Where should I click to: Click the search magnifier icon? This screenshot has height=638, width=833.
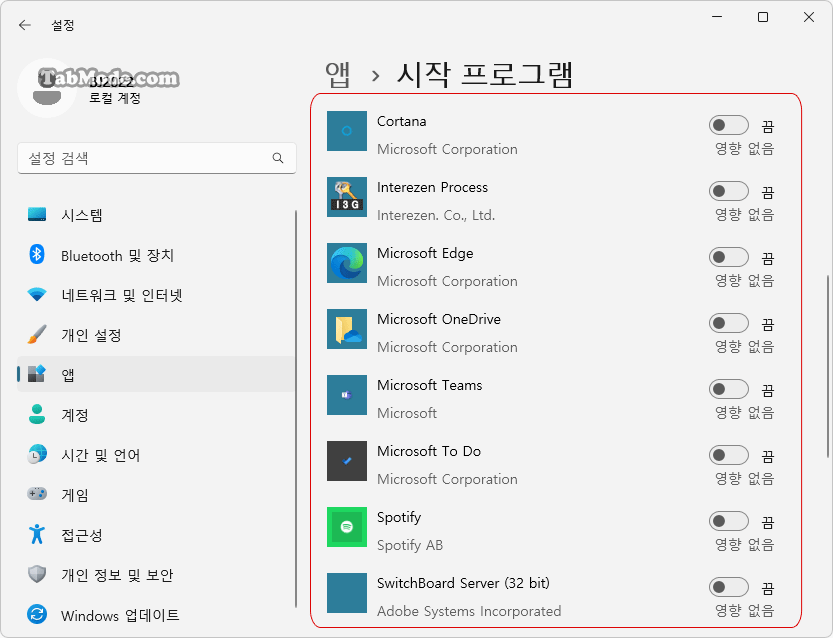tap(278, 158)
